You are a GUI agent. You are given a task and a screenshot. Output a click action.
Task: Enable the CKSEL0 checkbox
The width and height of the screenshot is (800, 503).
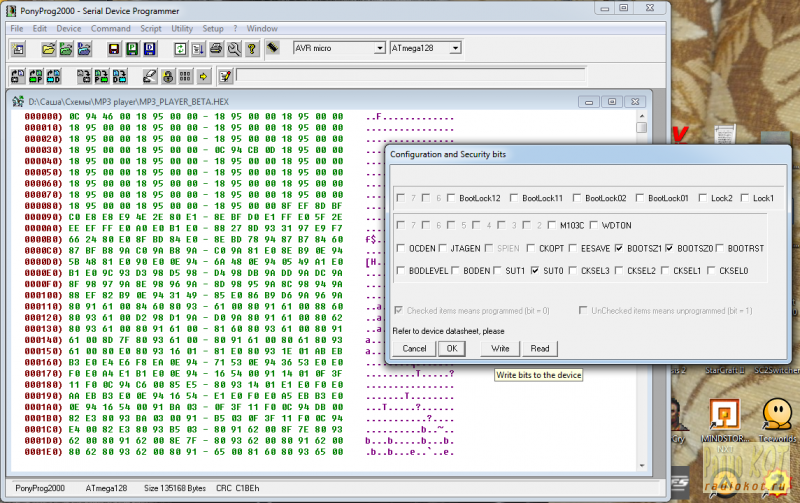(x=711, y=270)
